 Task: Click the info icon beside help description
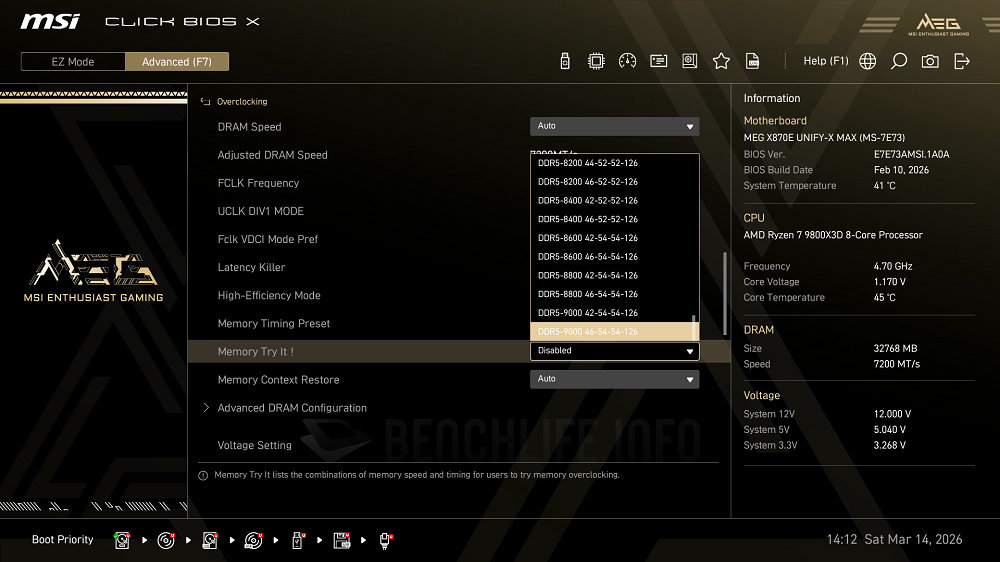203,475
